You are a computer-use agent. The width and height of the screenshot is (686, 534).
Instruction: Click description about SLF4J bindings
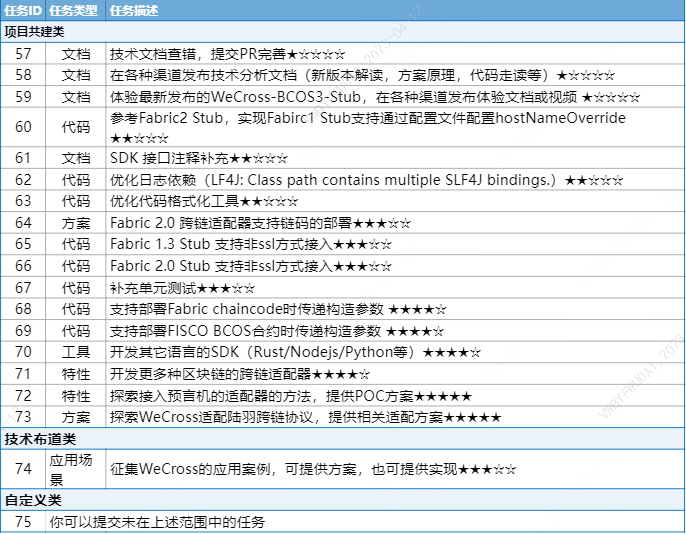pos(366,180)
